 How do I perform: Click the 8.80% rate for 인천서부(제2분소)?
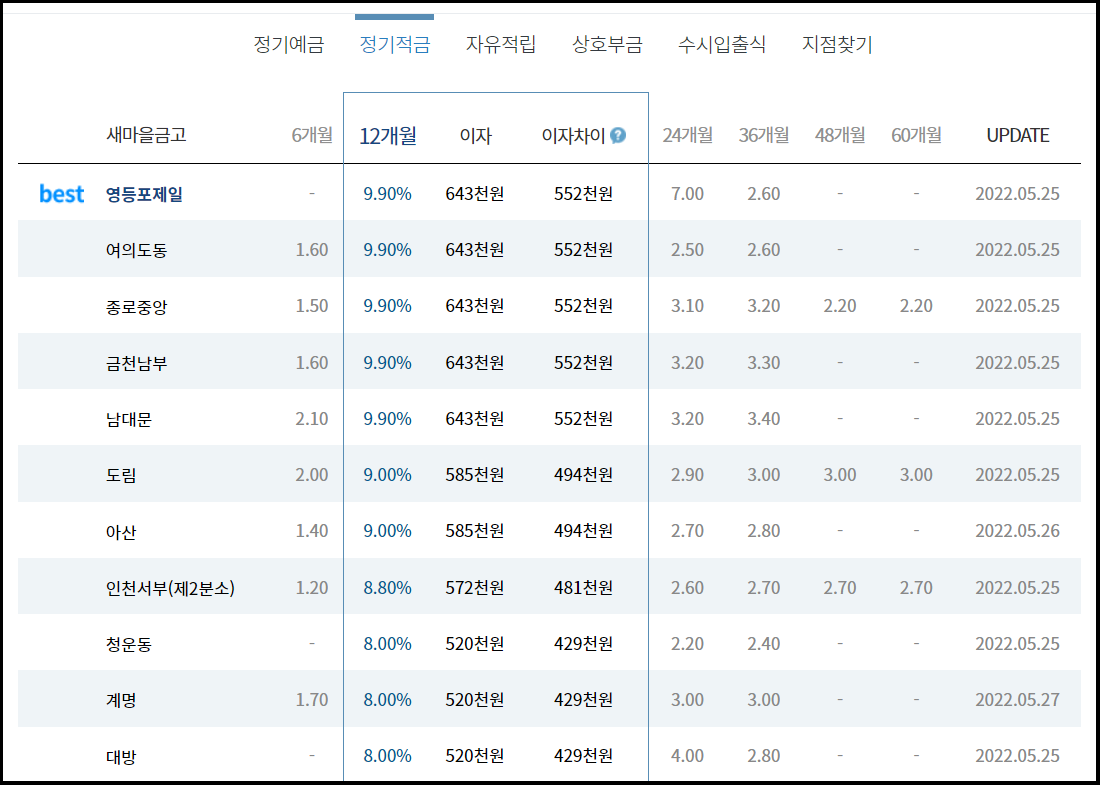[387, 588]
